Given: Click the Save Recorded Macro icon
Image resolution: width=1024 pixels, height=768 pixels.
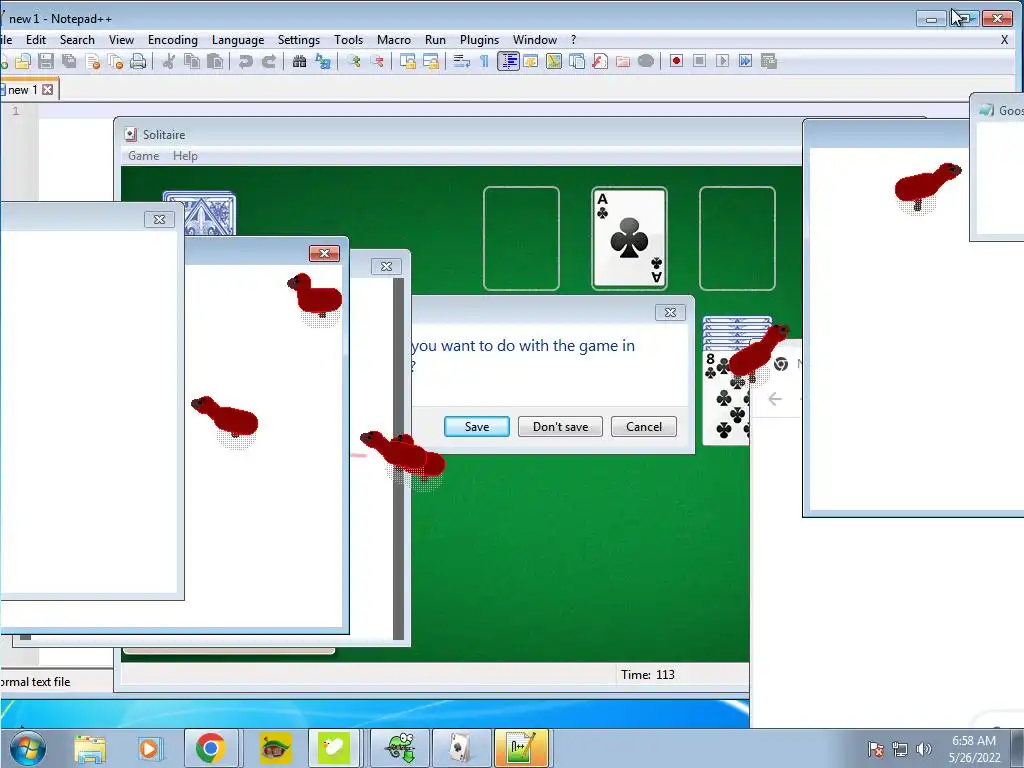Looking at the screenshot, I should pos(769,61).
